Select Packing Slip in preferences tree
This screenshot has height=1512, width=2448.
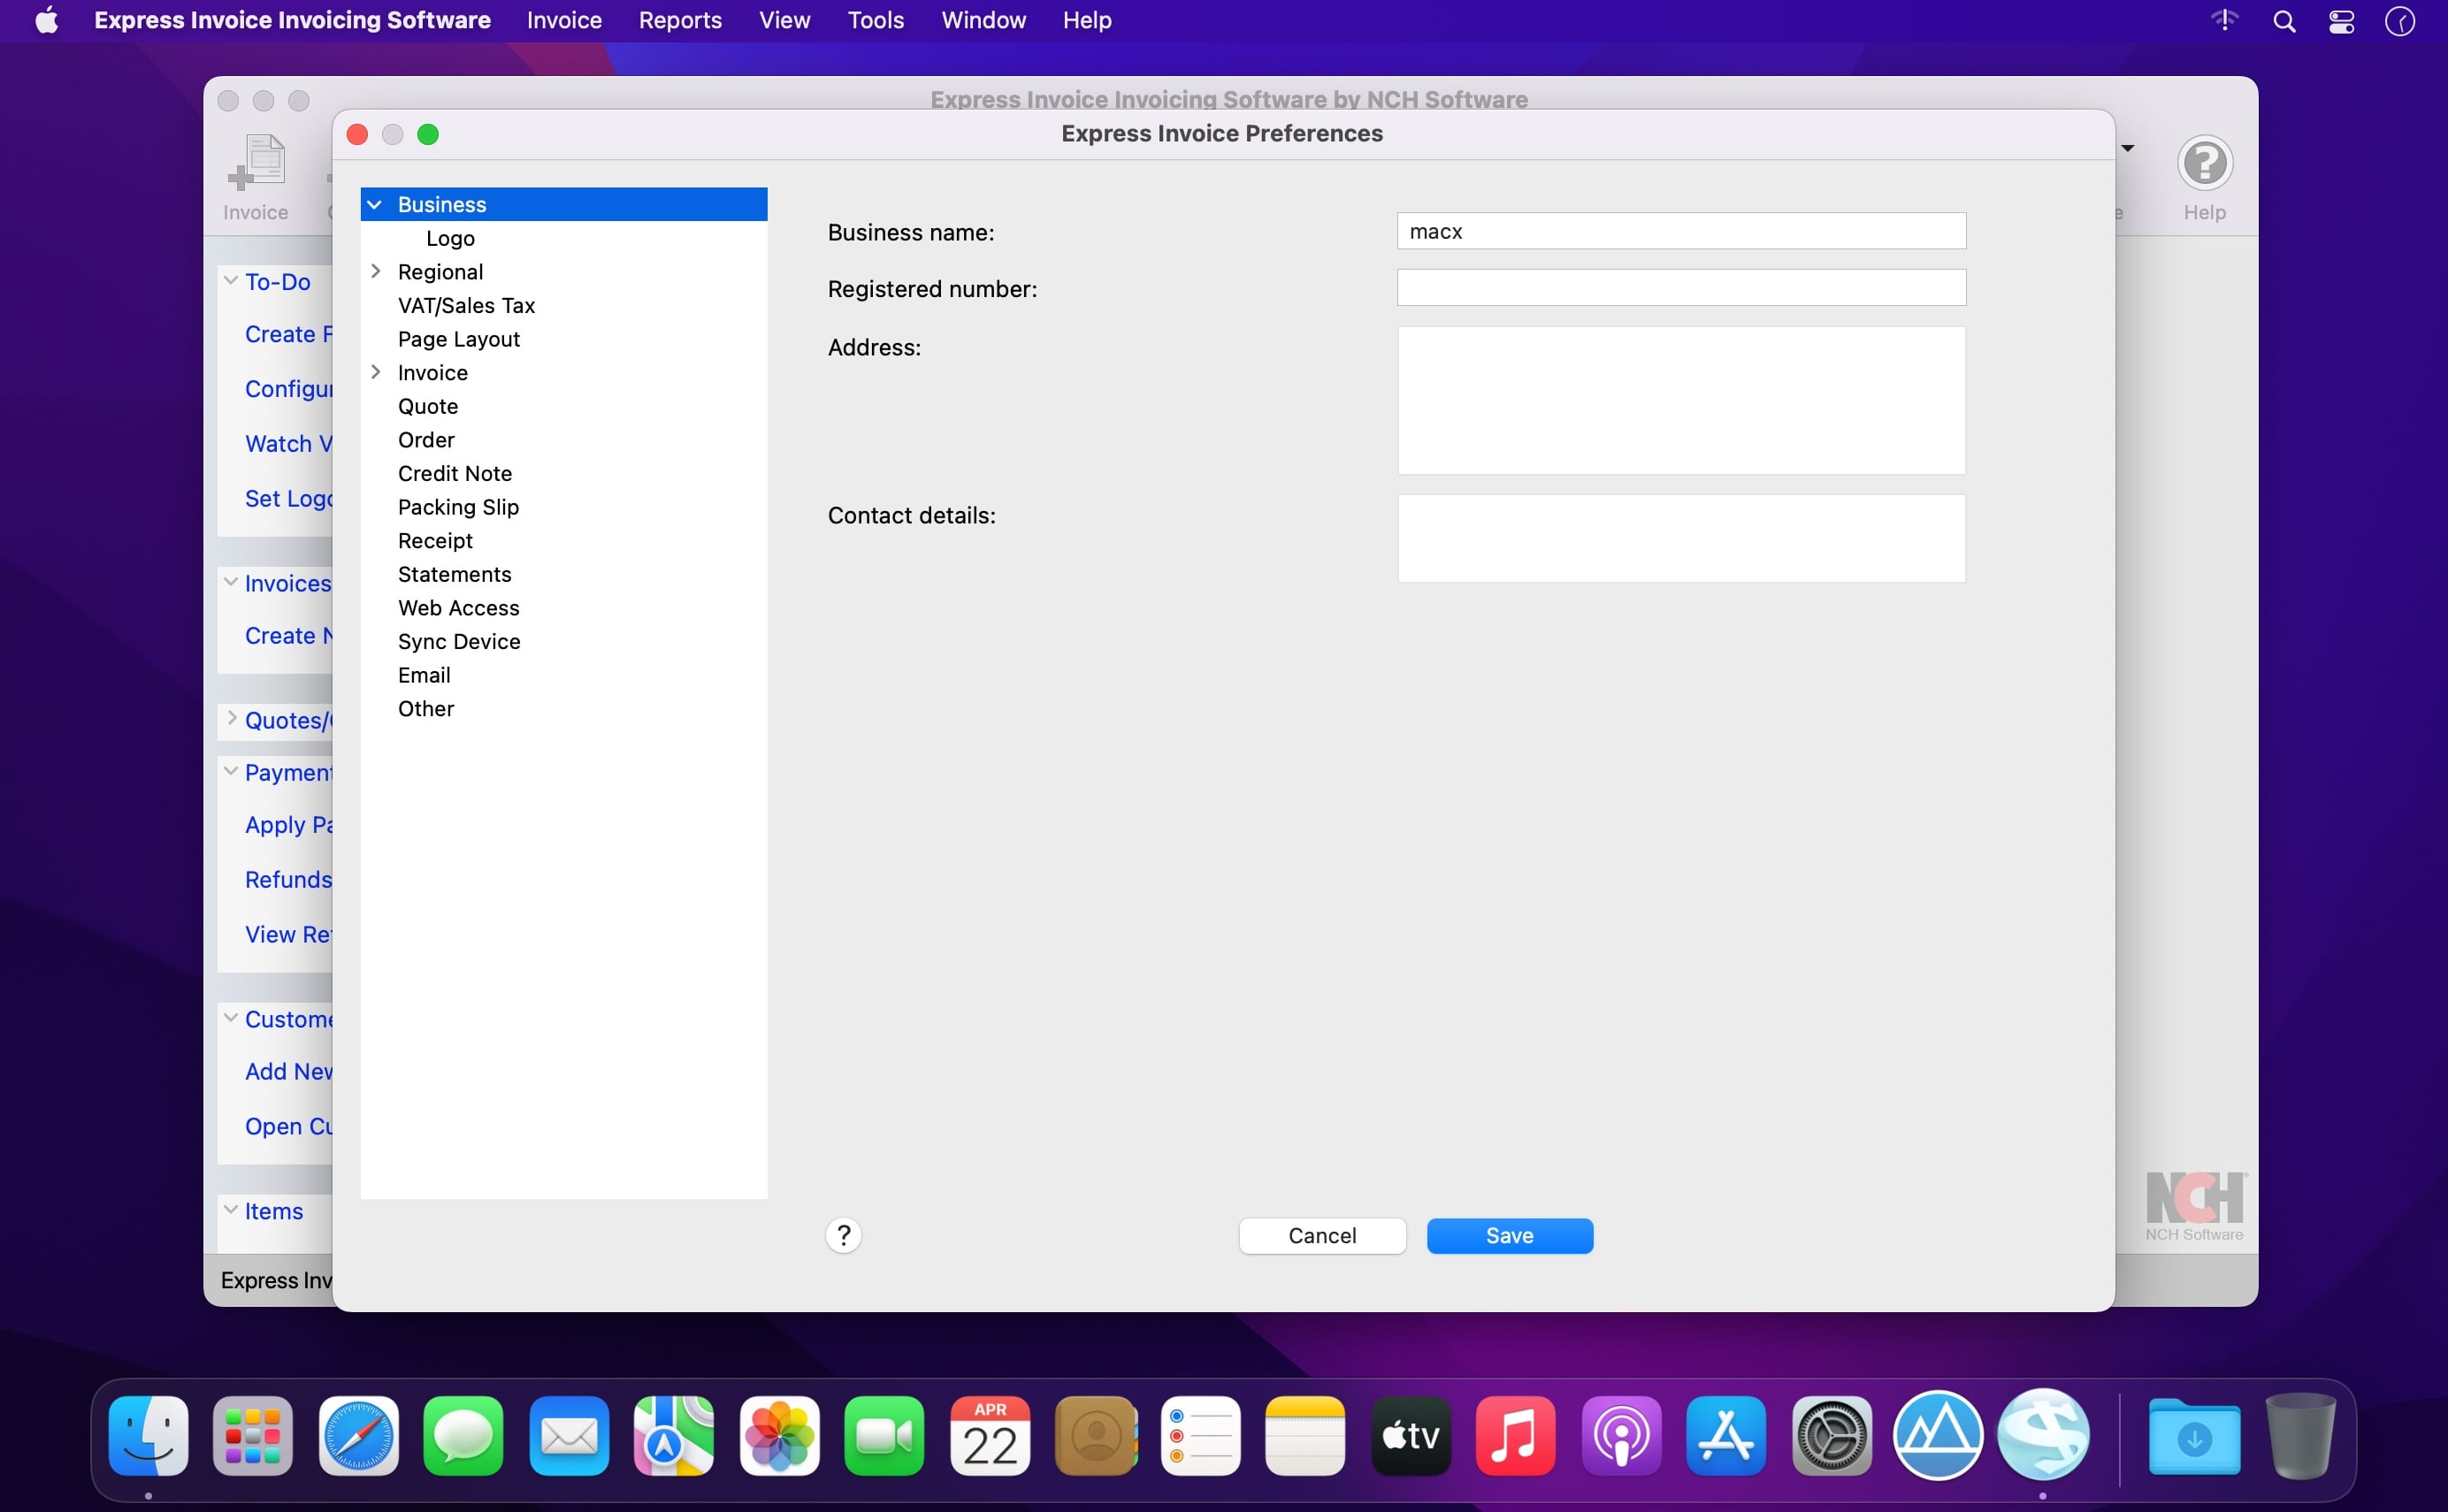(x=458, y=507)
